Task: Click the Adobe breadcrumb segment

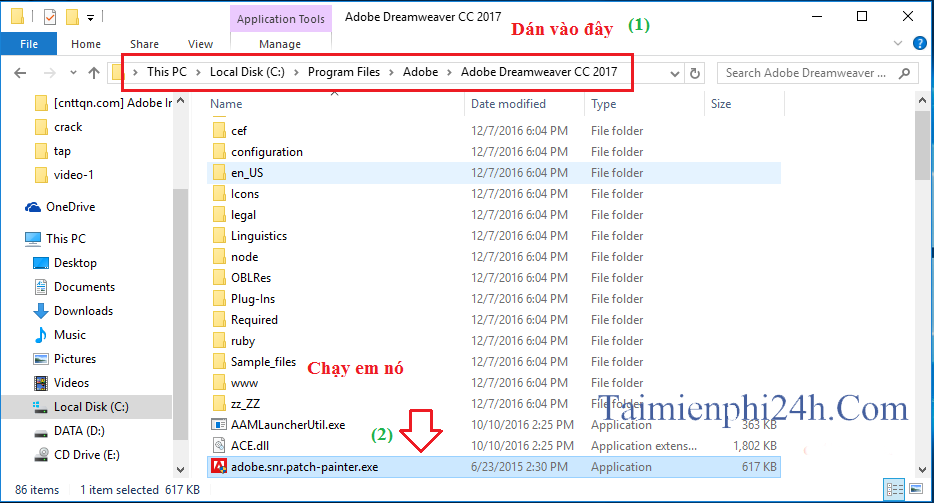Action: tap(421, 72)
